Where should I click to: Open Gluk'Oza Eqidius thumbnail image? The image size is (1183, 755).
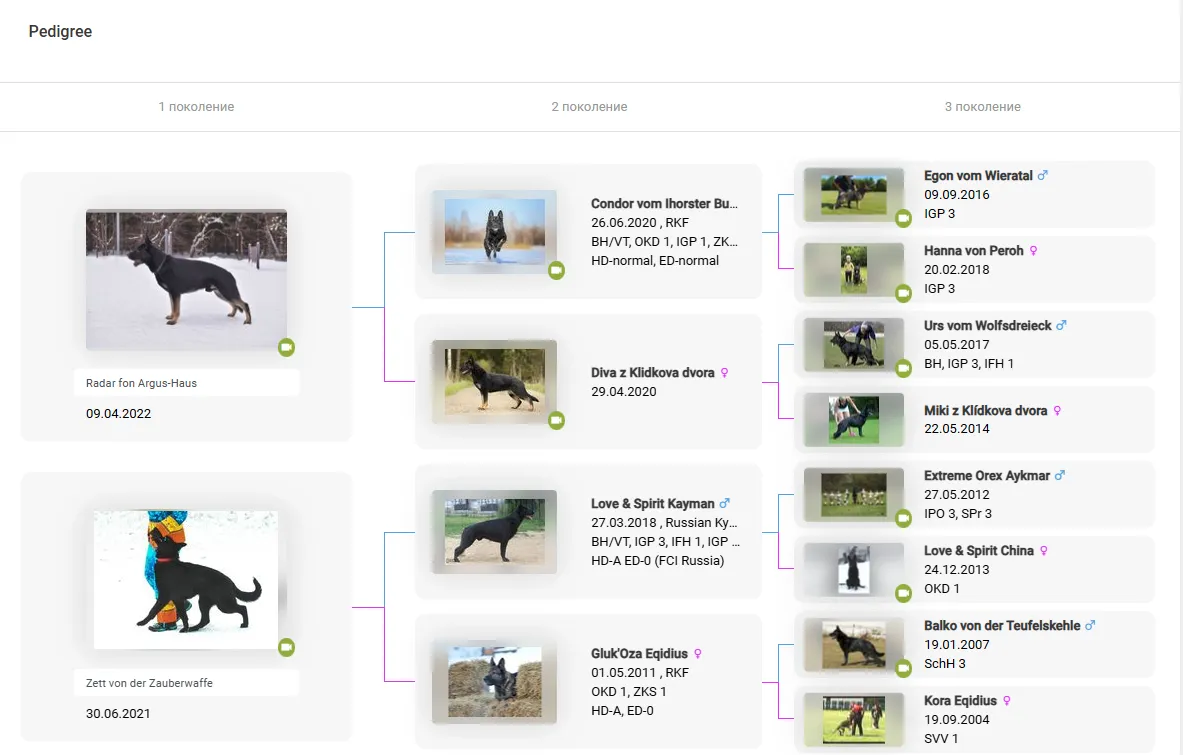click(x=494, y=681)
